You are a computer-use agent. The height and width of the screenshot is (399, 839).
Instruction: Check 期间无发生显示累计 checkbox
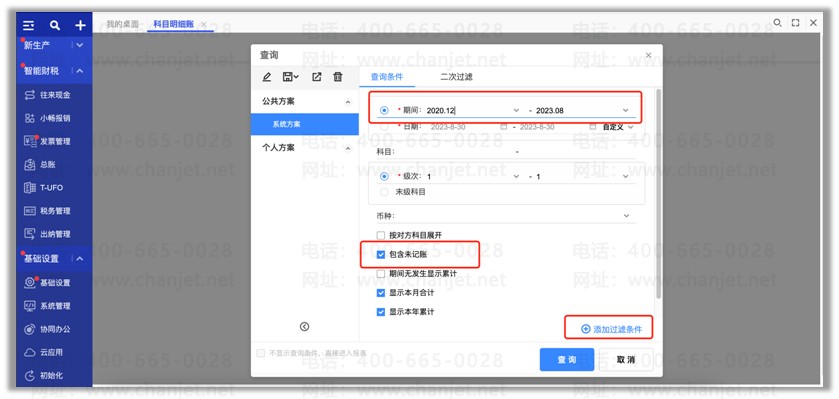click(381, 274)
